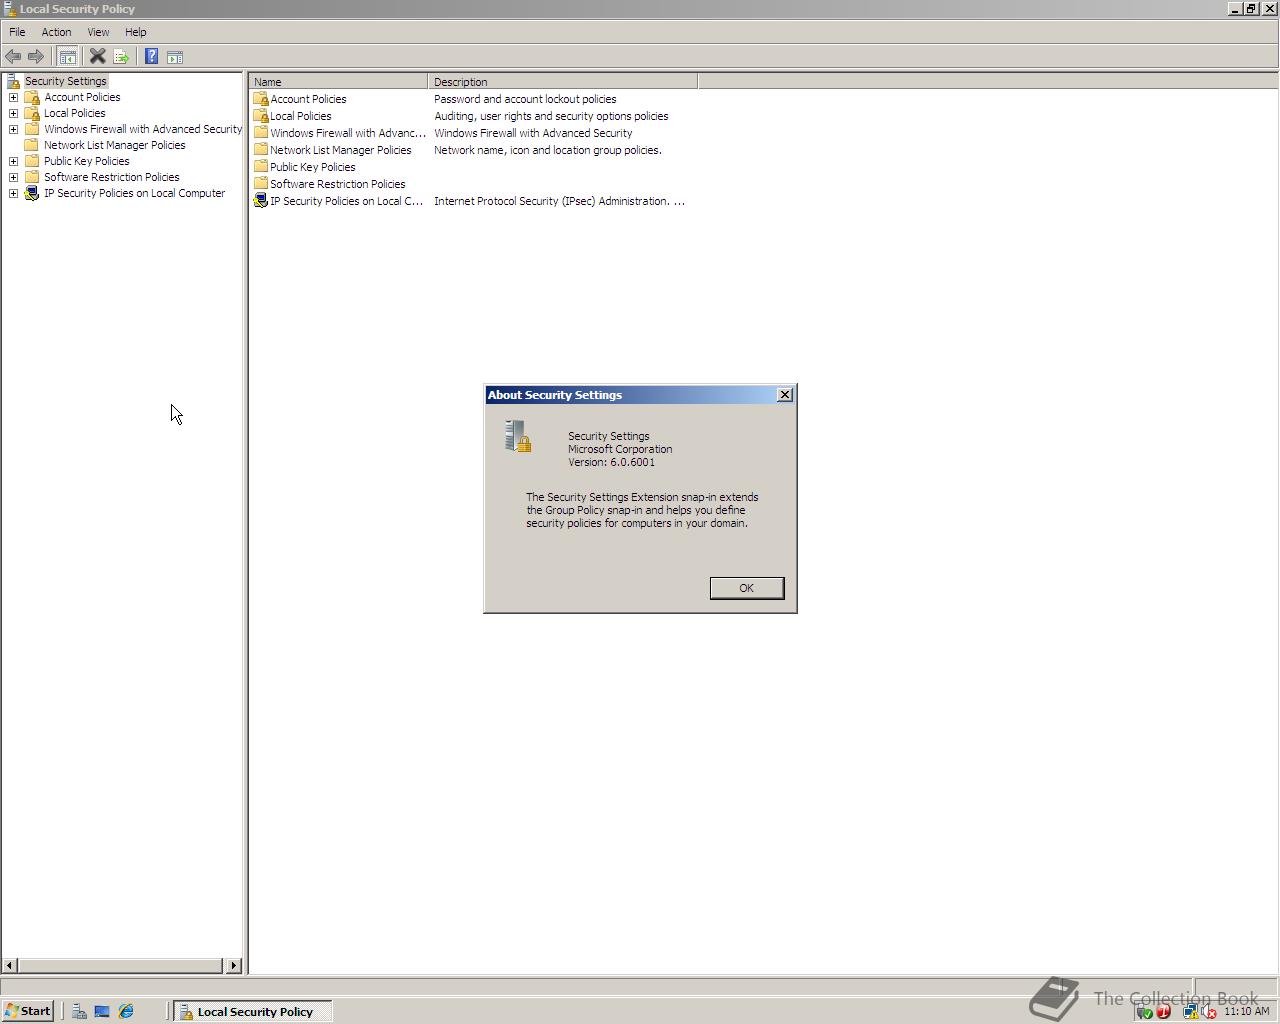Image resolution: width=1280 pixels, height=1024 pixels.
Task: Click 'Auditing, user rights and security options policies' text
Action: (x=551, y=116)
